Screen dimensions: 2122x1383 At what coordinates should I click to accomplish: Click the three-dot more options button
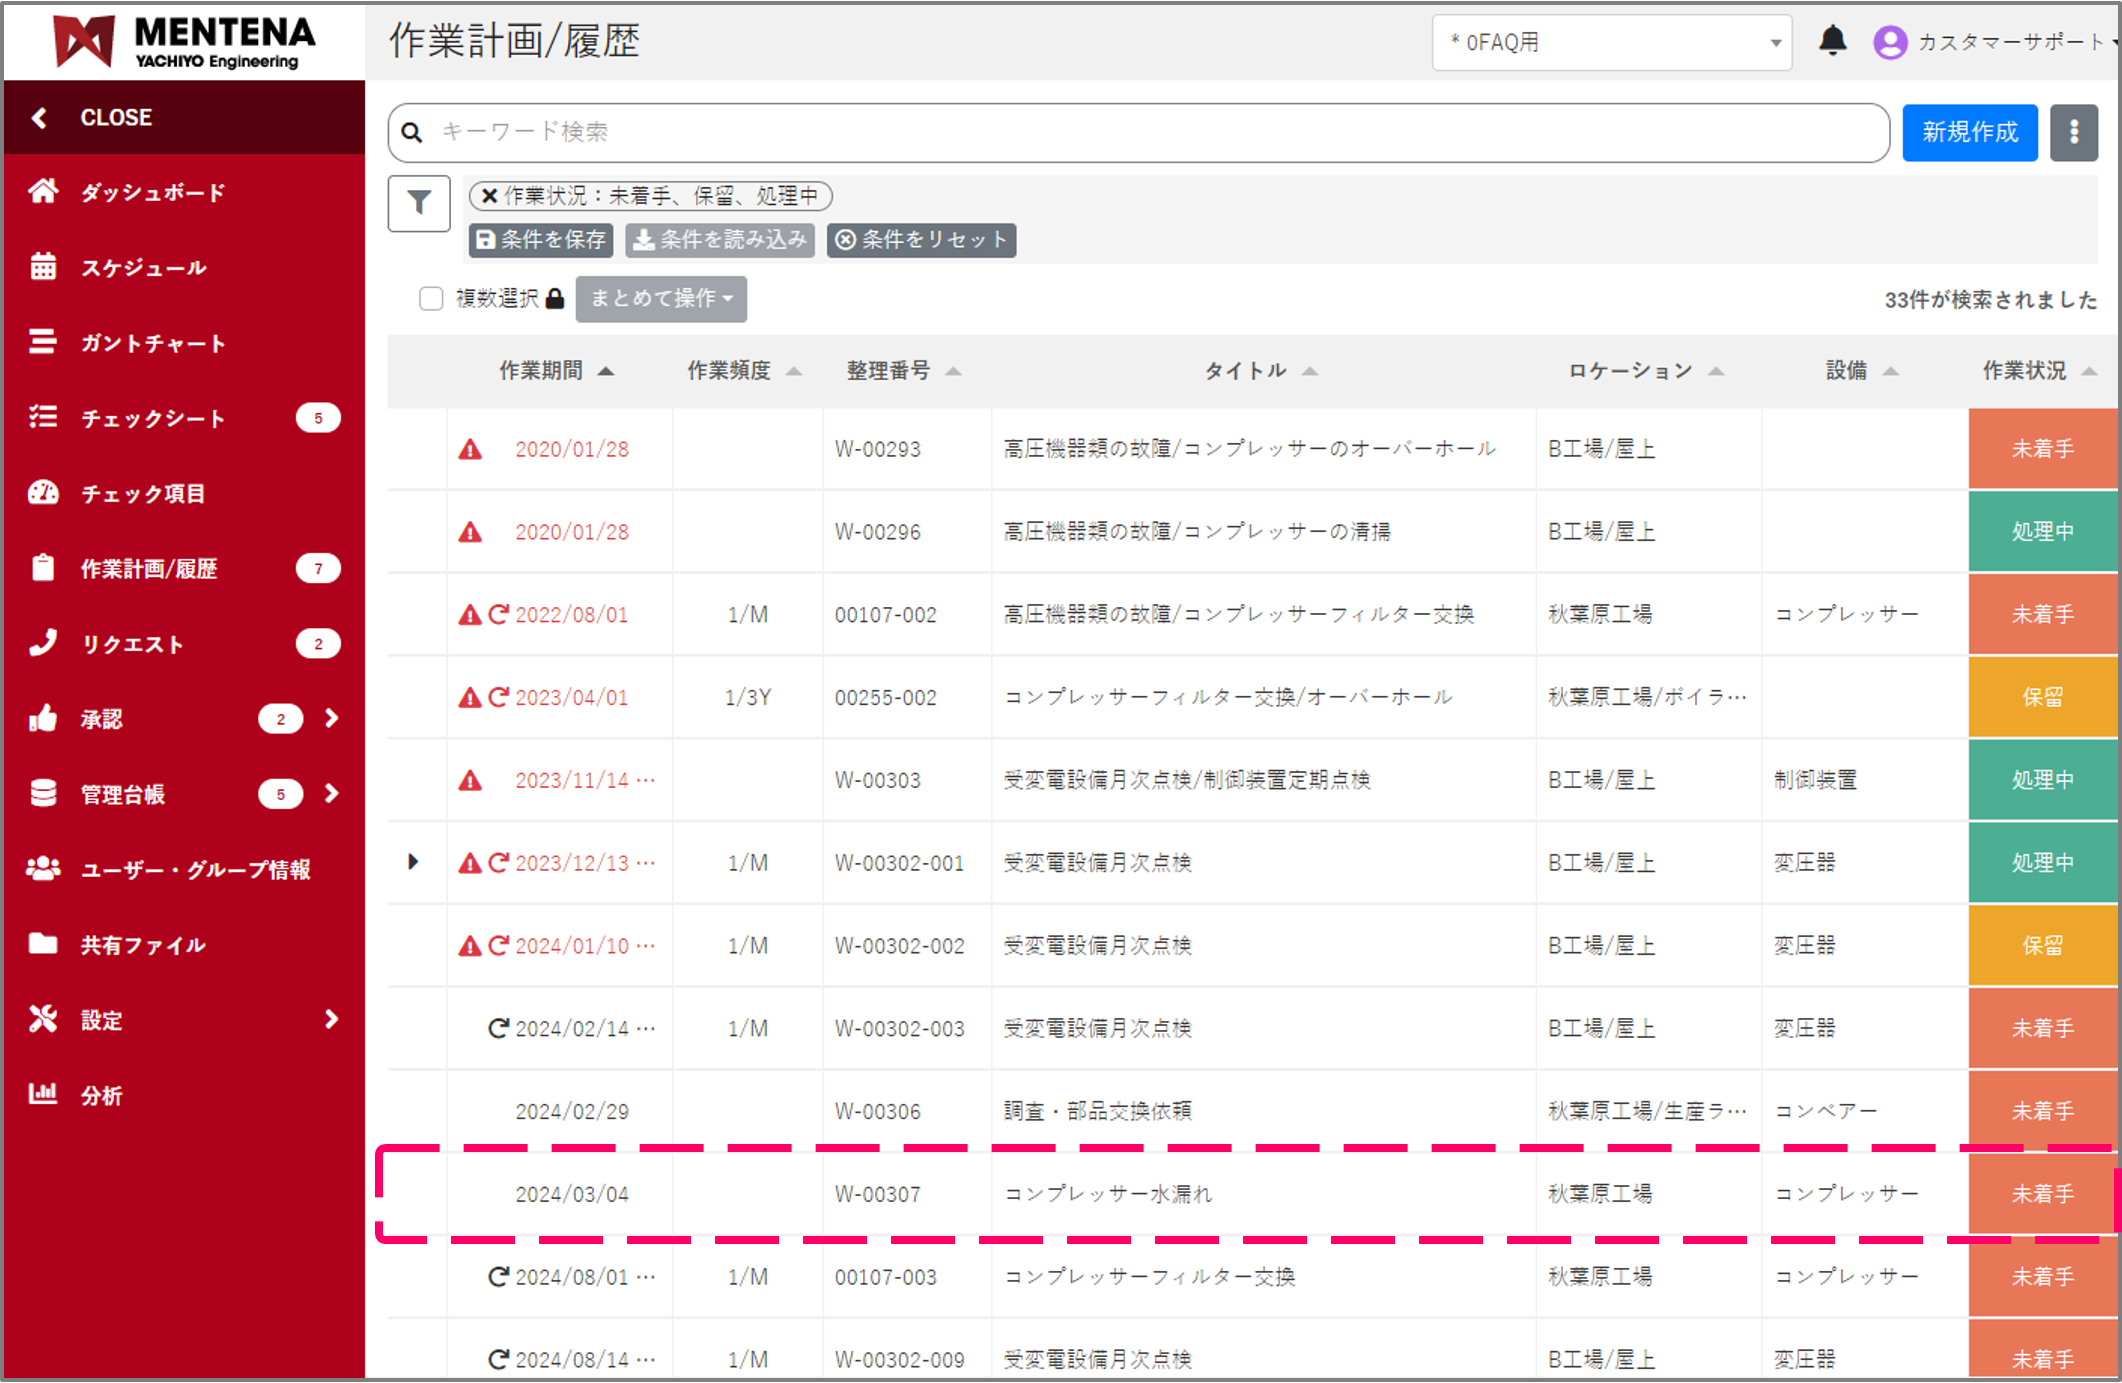[2073, 132]
